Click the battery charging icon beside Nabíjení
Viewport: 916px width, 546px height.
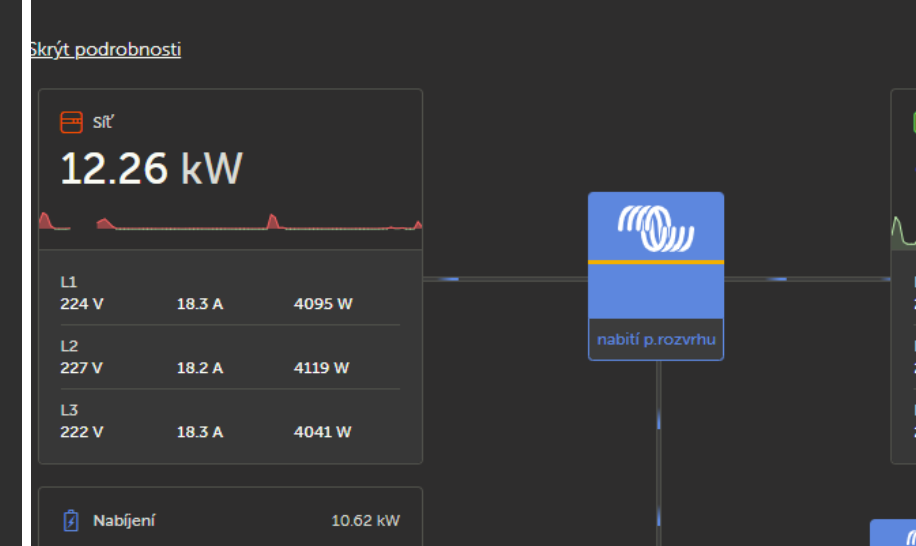pyautogui.click(x=71, y=520)
